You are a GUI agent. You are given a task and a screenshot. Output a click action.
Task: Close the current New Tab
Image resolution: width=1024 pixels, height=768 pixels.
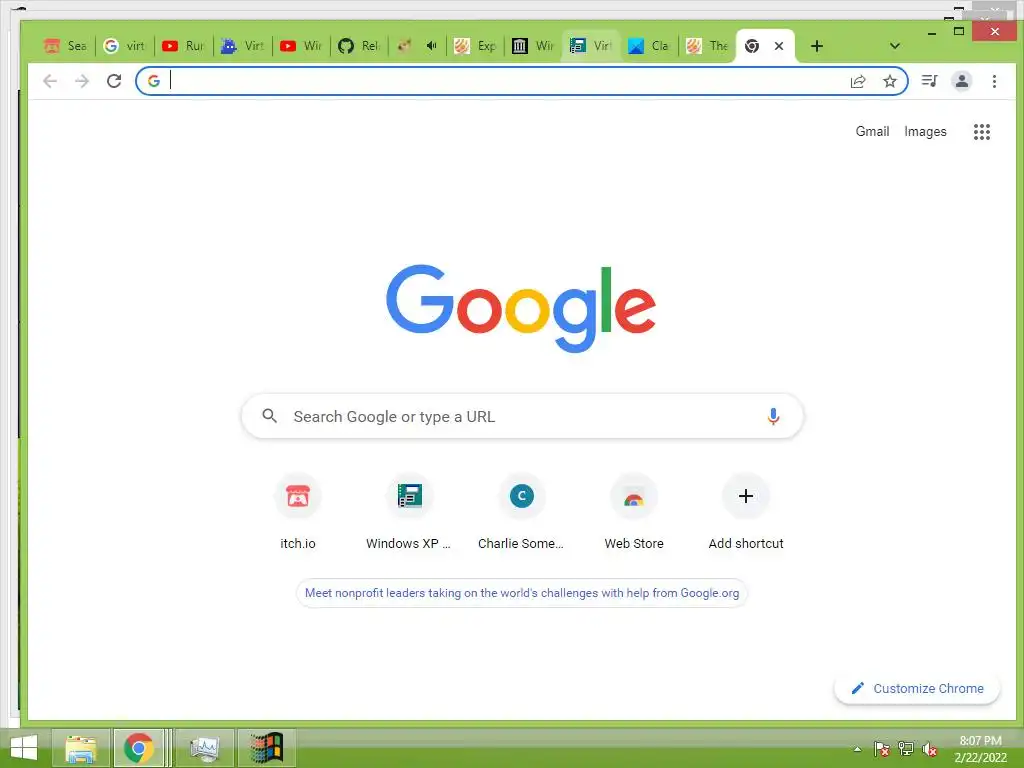778,46
